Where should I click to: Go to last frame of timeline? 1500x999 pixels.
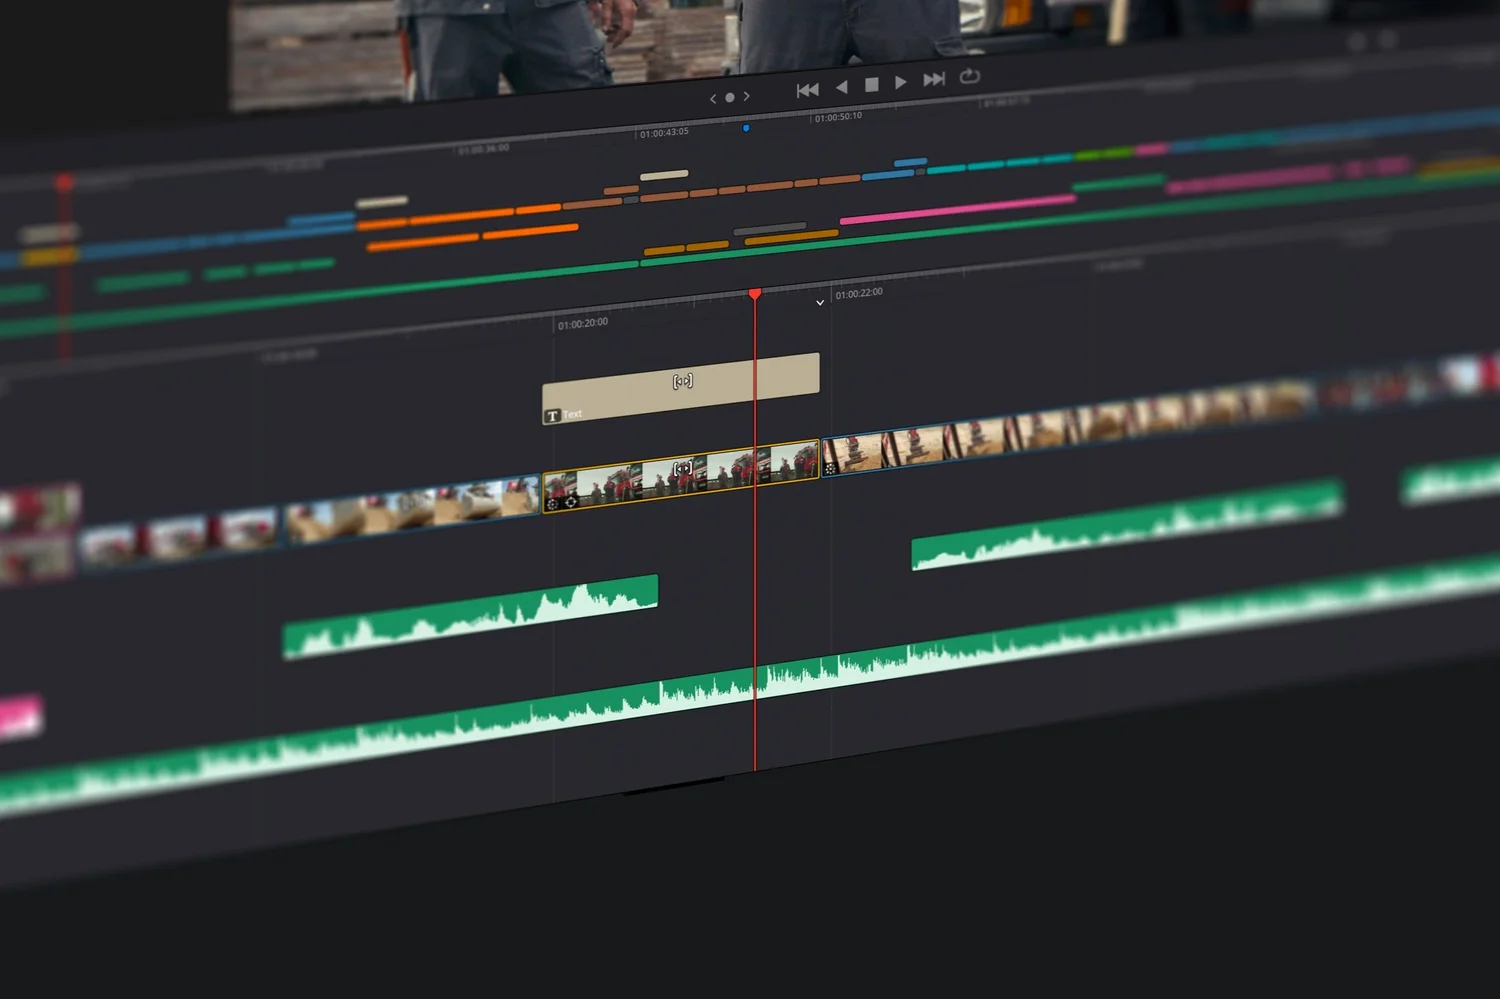coord(934,79)
